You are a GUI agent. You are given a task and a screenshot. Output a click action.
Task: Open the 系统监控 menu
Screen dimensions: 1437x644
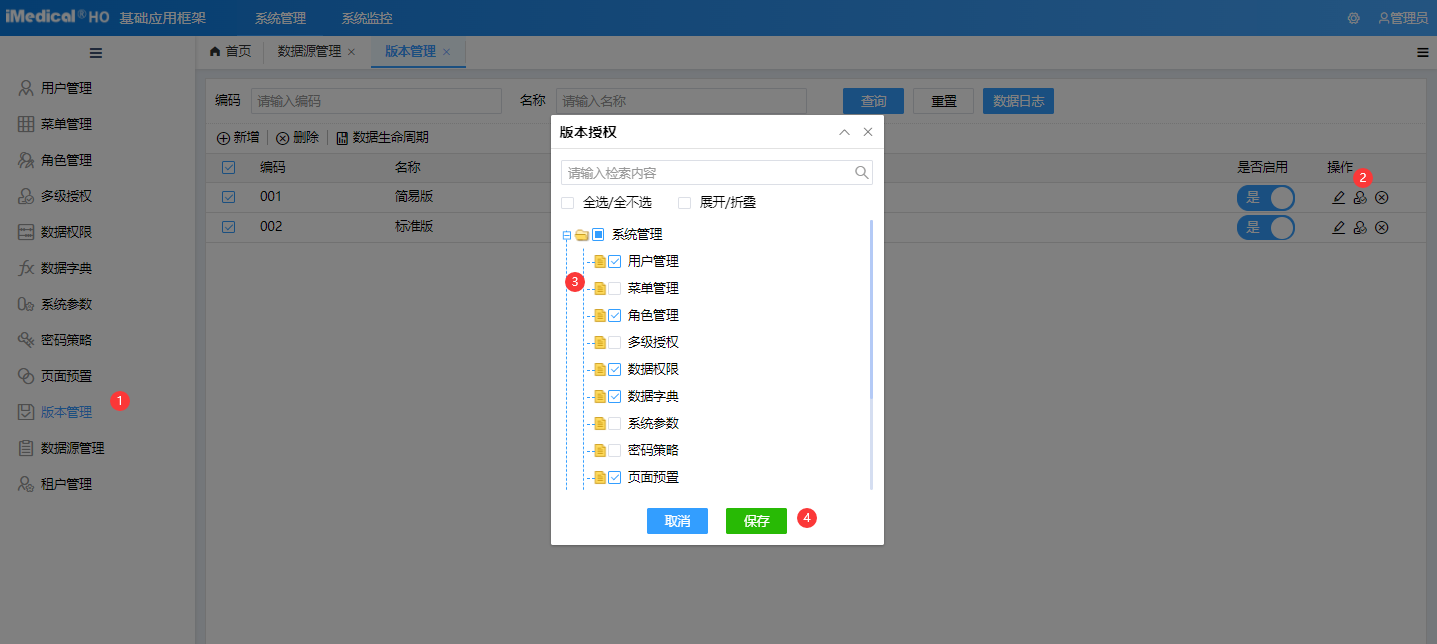point(366,17)
